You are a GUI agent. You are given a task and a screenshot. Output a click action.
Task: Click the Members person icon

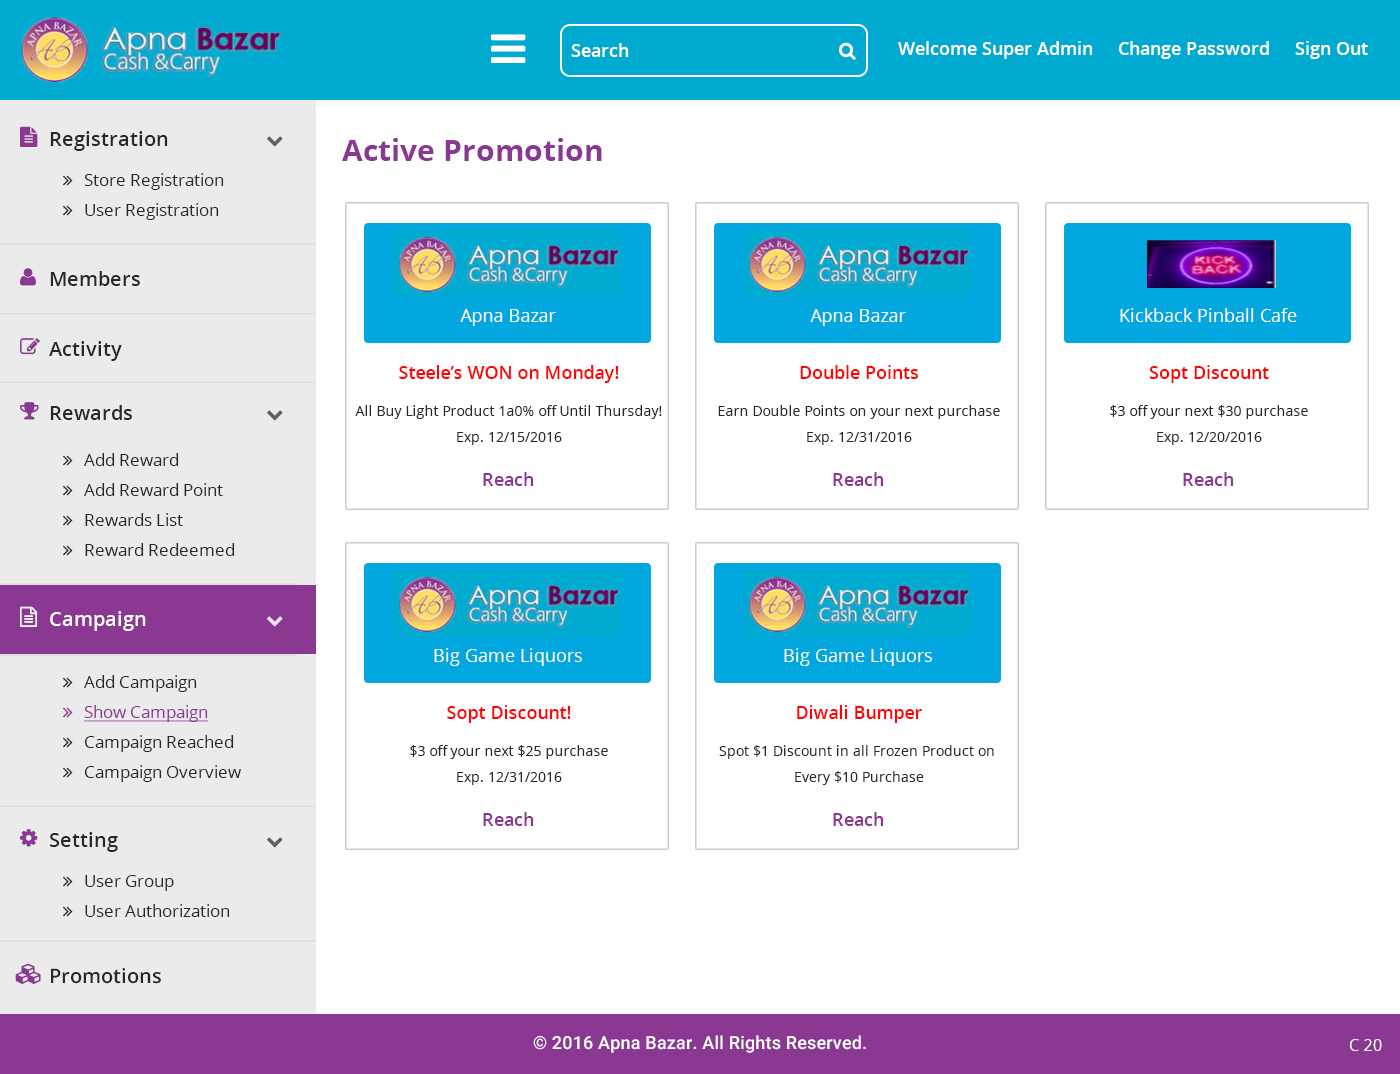(28, 278)
